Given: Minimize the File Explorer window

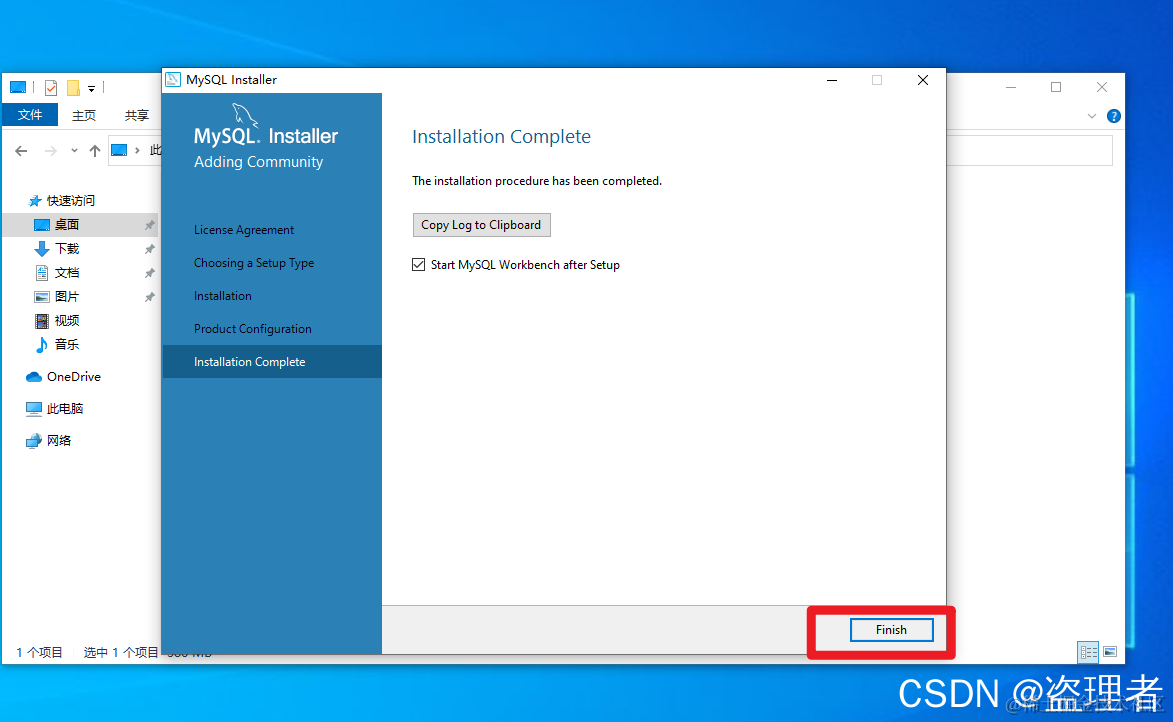Looking at the screenshot, I should [x=1011, y=88].
